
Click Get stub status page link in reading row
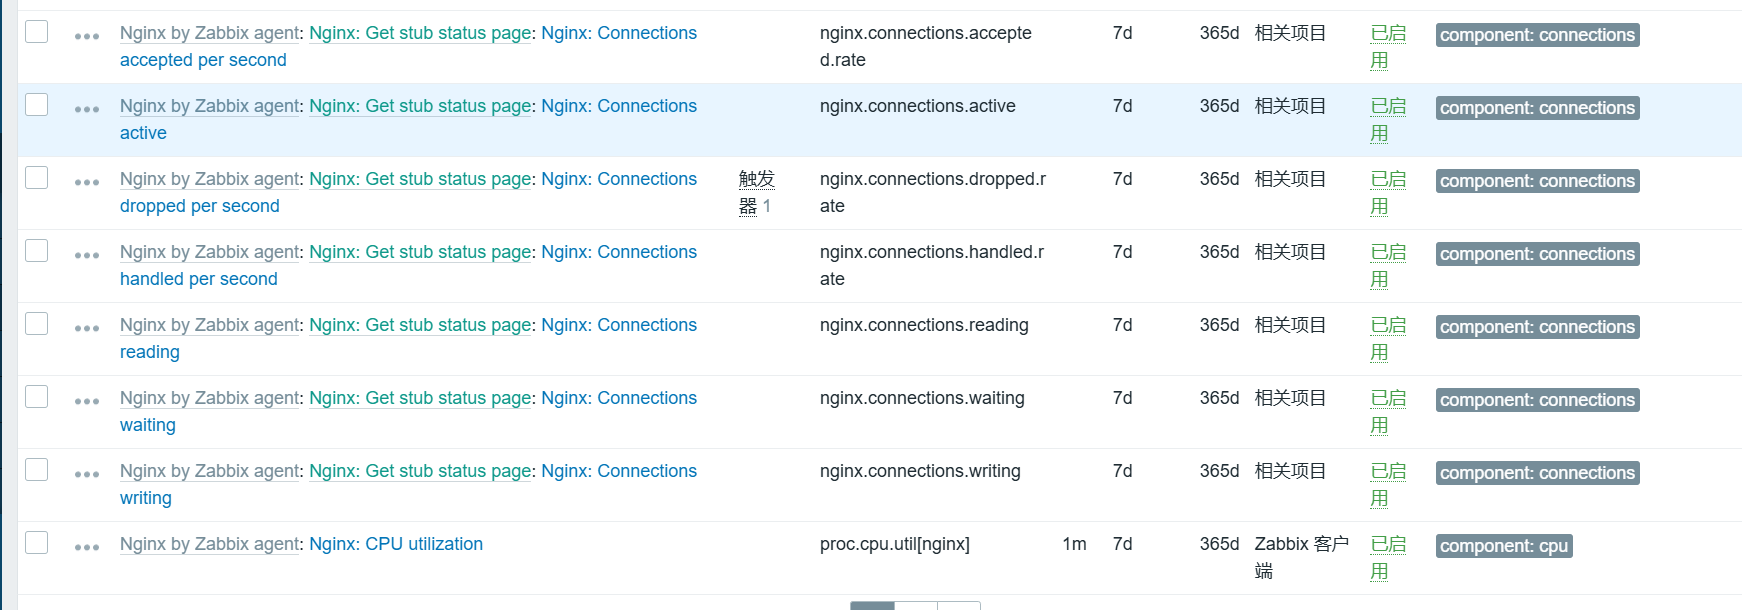(420, 325)
